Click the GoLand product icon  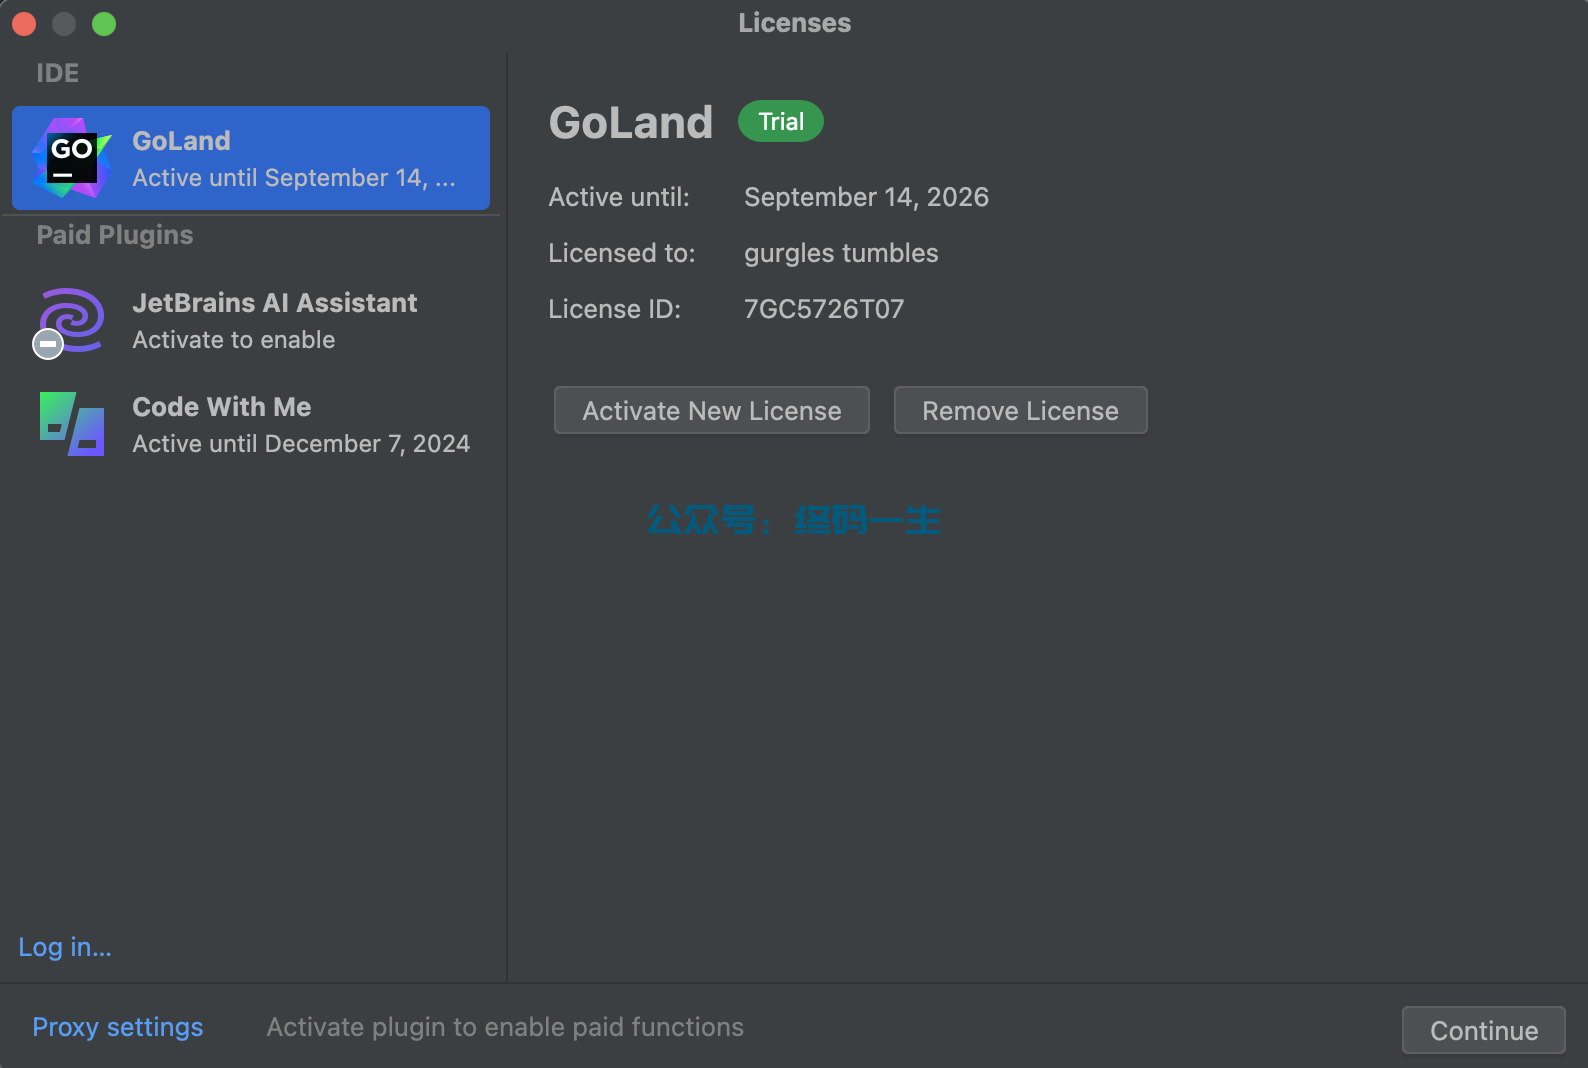pos(71,158)
